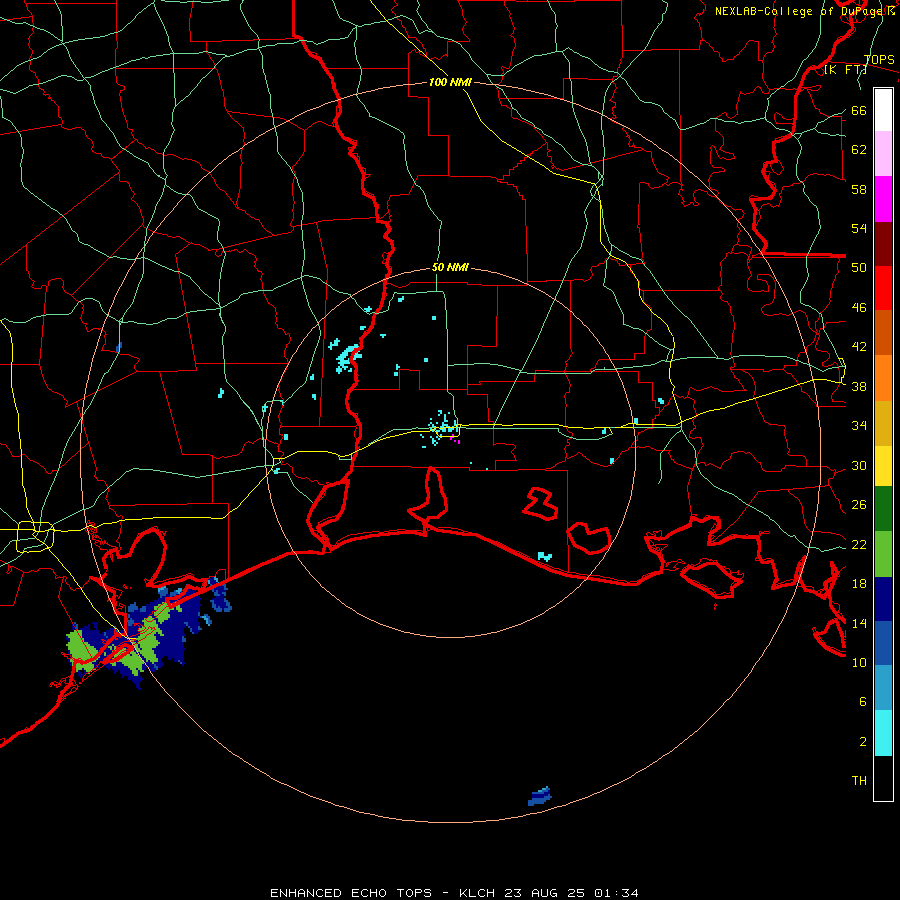The width and height of the screenshot is (900, 900).
Task: Click the '23 AUG 25' date text
Action: coord(545,893)
